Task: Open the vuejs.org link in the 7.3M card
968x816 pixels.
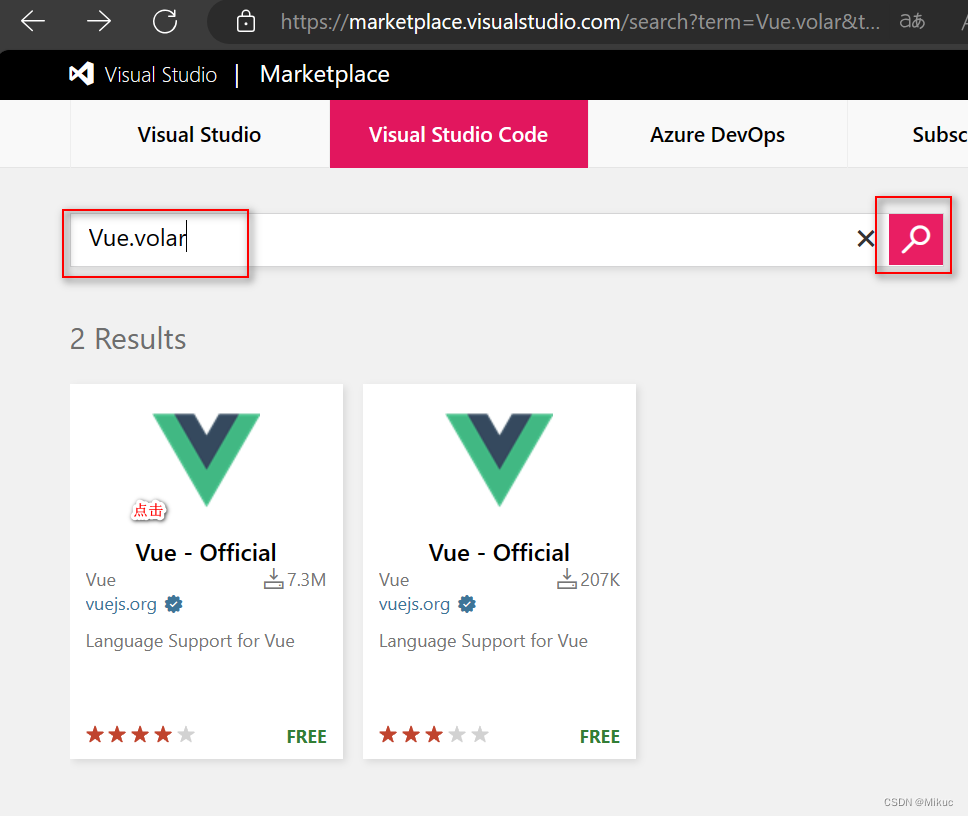Action: pos(121,604)
